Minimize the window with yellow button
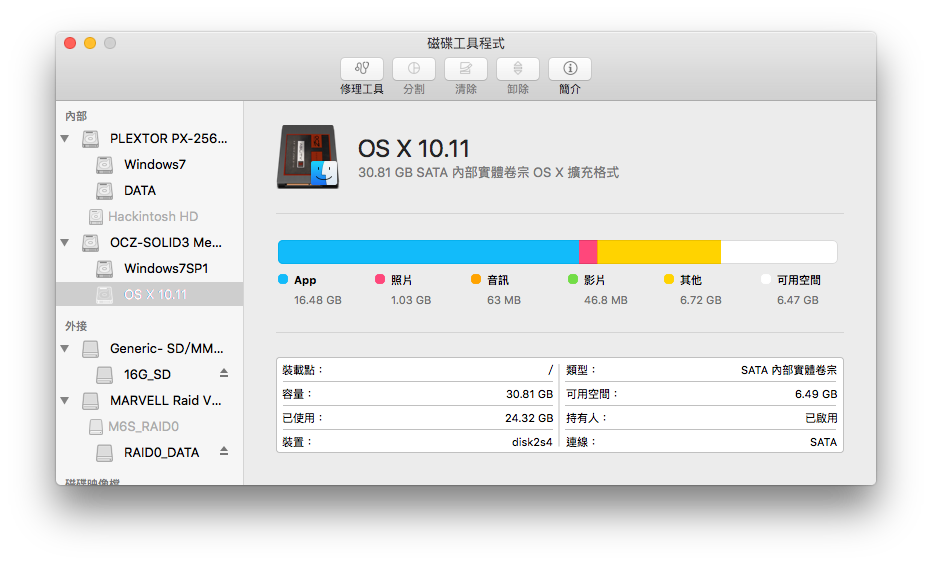The height and width of the screenshot is (565, 932). point(90,43)
